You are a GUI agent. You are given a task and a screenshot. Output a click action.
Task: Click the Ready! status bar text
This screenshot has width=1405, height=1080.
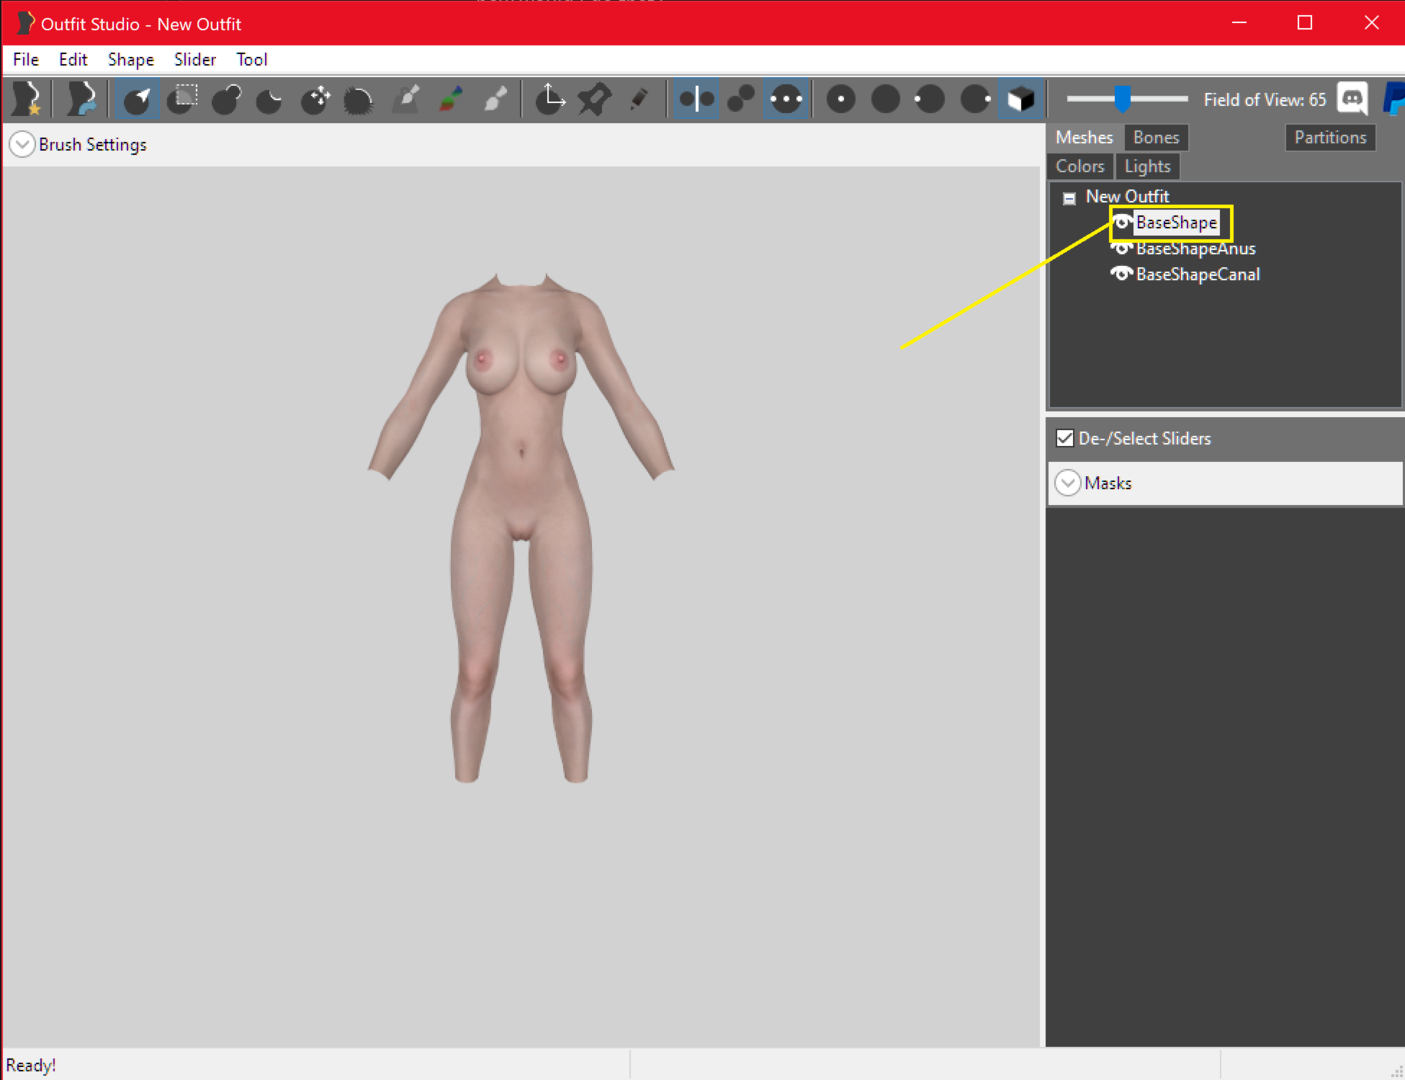(x=31, y=1066)
